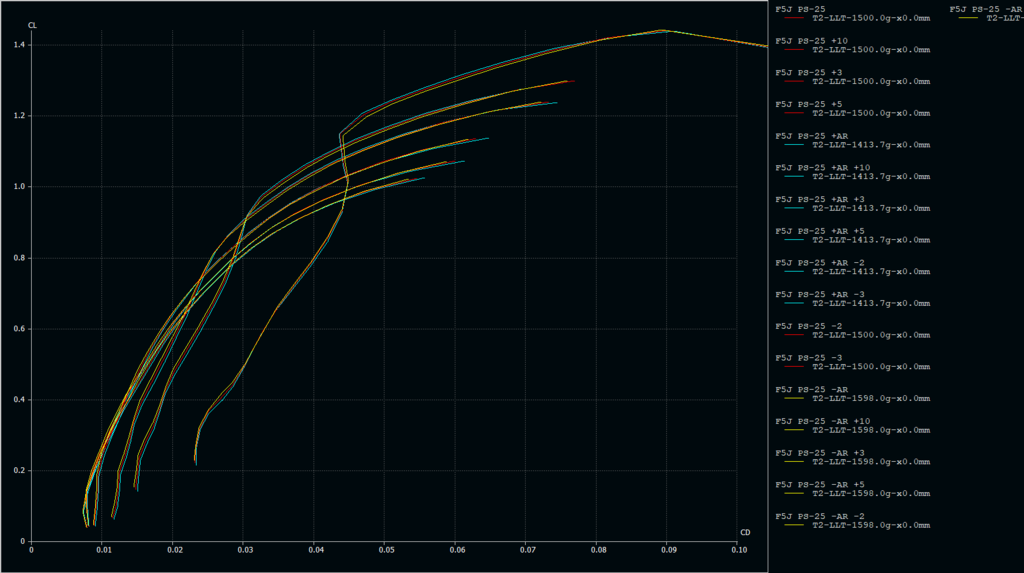Select the 'F5J PS-25 +10' legend entry
The height and width of the screenshot is (573, 1024).
(810, 41)
